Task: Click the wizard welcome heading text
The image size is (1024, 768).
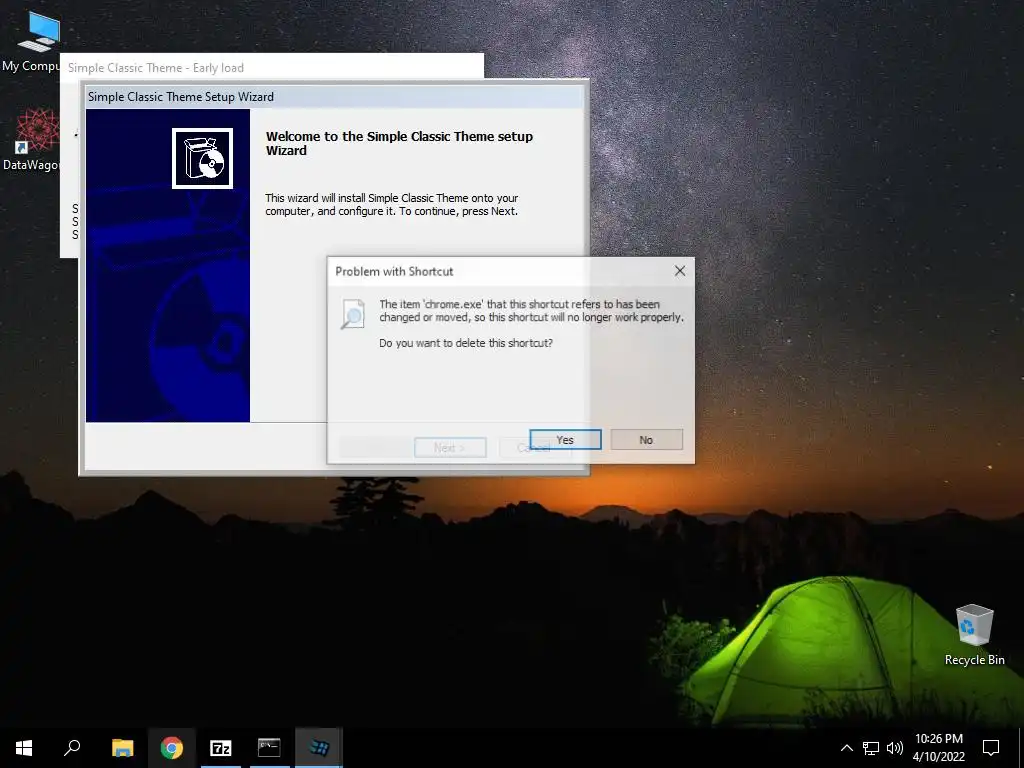Action: [x=399, y=143]
